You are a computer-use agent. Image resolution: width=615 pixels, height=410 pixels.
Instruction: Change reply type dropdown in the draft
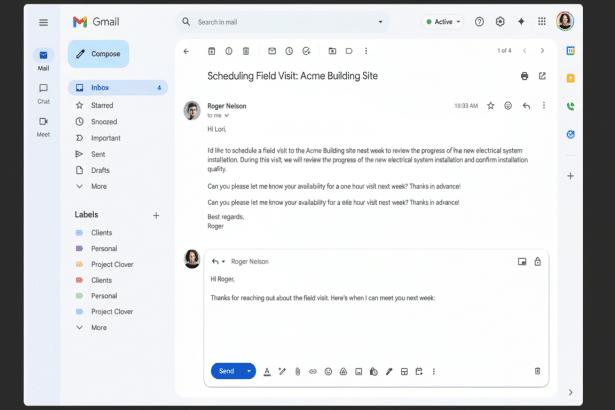click(x=218, y=262)
